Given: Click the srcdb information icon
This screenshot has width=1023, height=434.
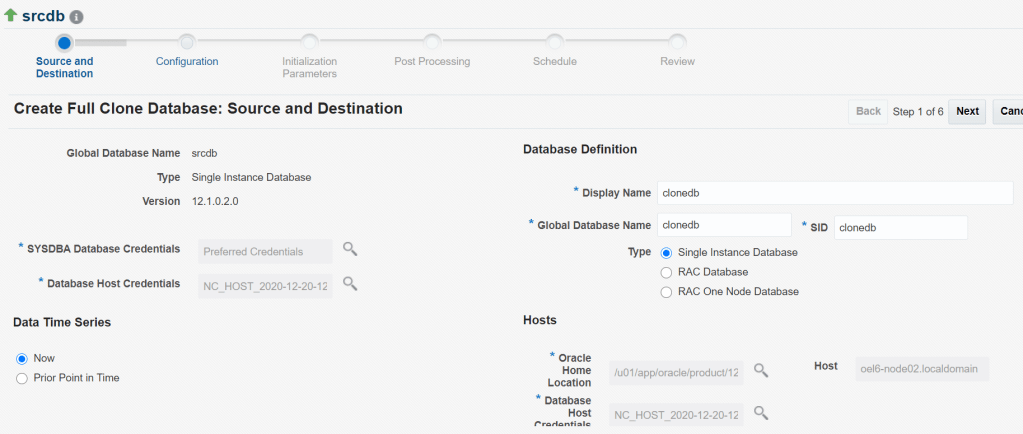Looking at the screenshot, I should pyautogui.click(x=77, y=17).
